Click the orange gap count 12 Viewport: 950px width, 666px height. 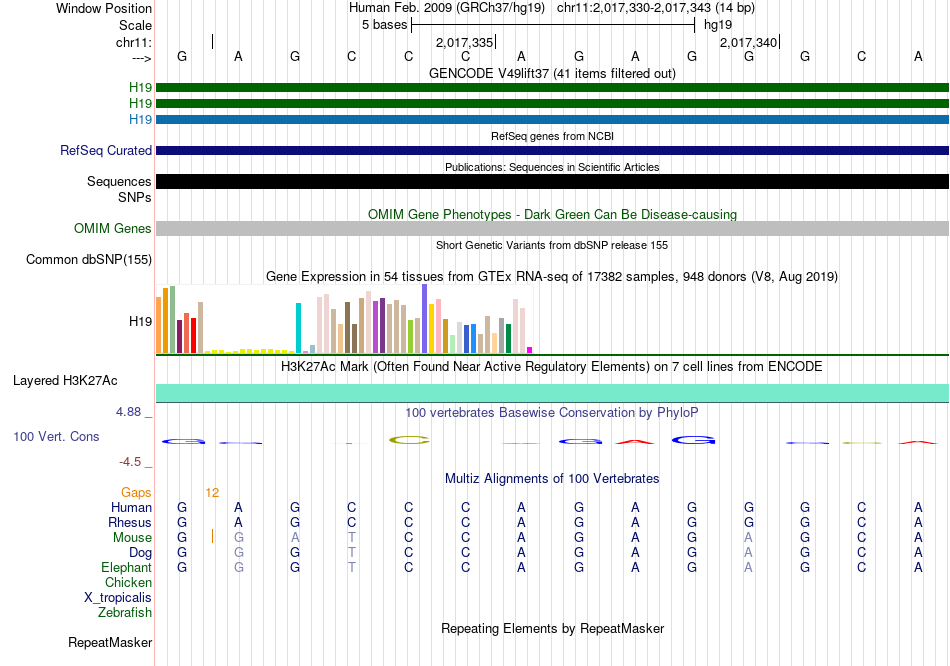[212, 493]
